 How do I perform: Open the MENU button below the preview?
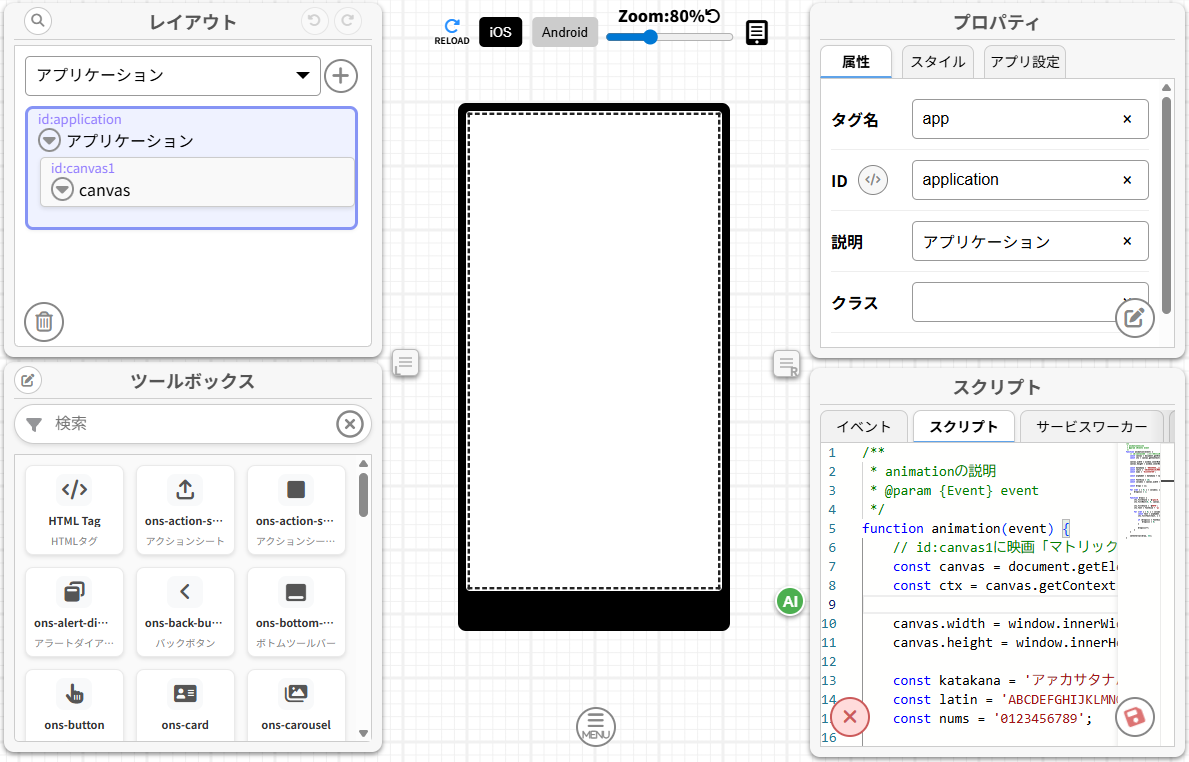(x=595, y=727)
